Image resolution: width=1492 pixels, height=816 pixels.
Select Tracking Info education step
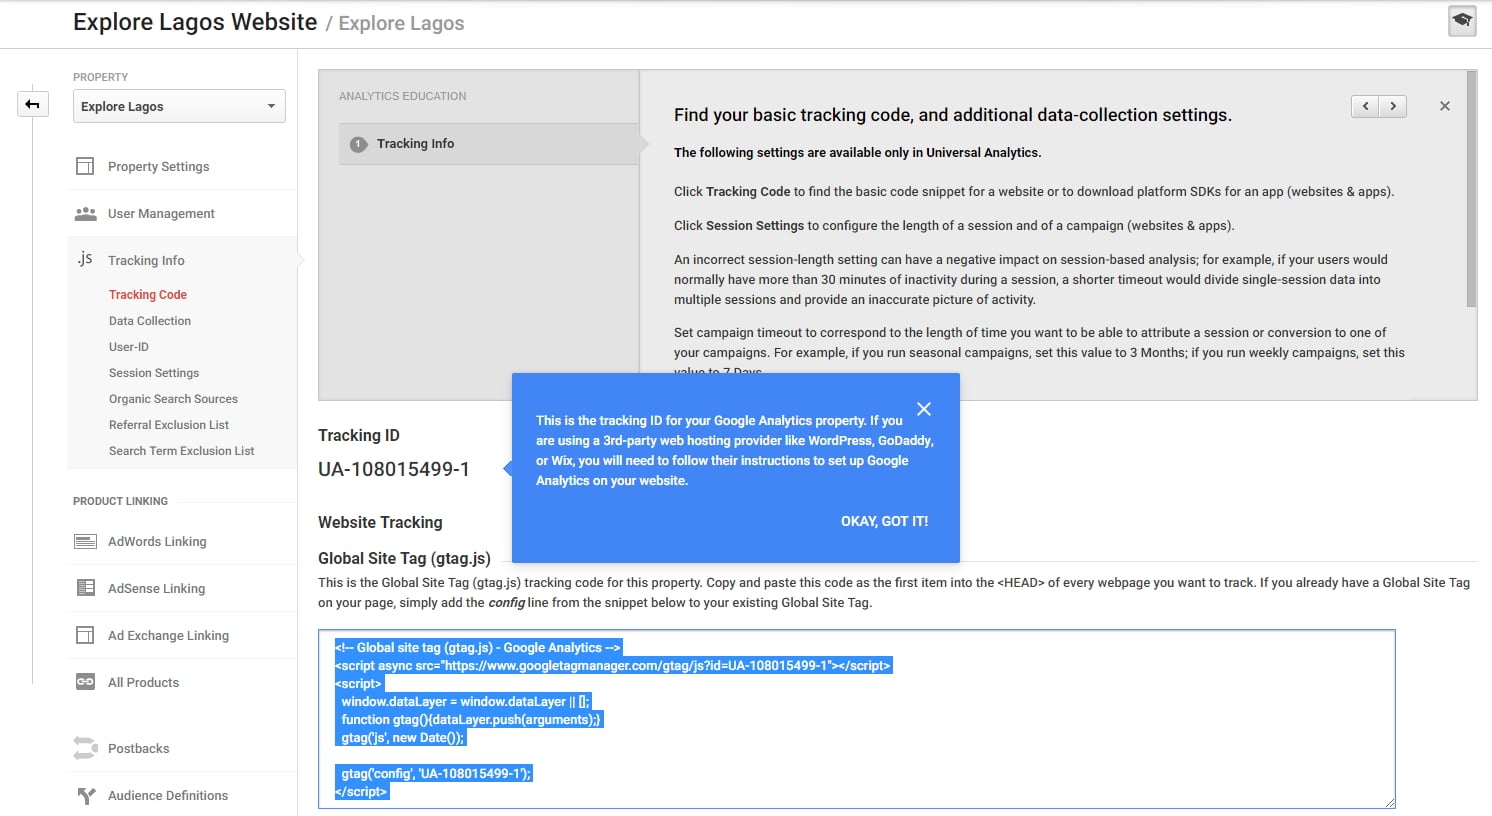489,144
